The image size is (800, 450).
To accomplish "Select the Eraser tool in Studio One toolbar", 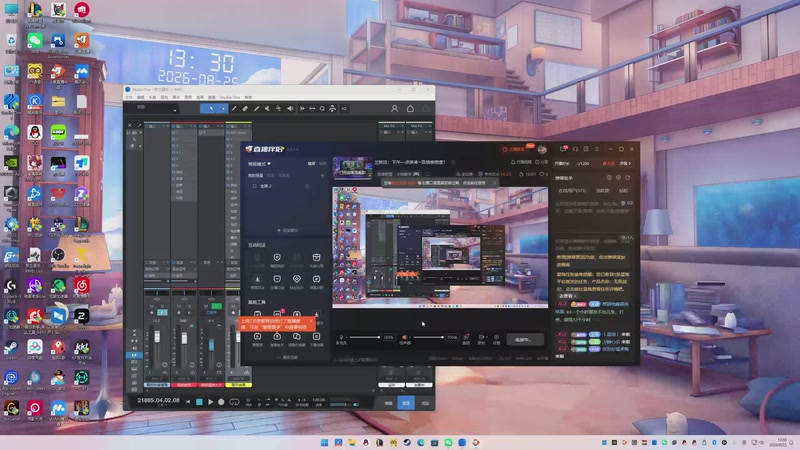I will click(x=245, y=109).
